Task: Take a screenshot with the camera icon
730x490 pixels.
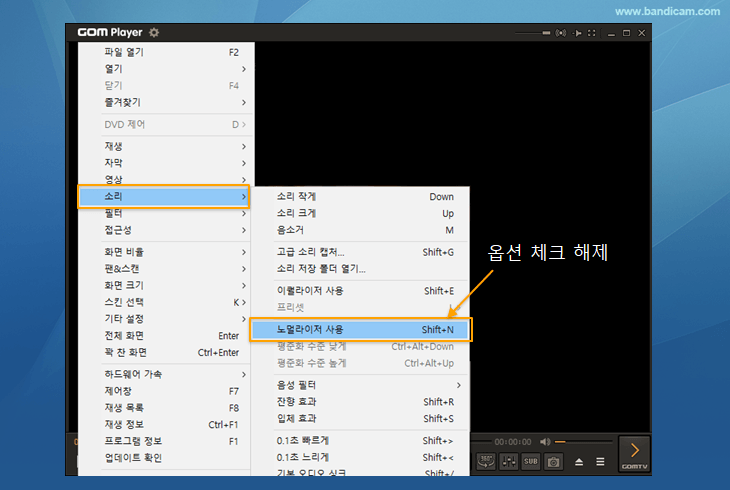Action: click(553, 461)
